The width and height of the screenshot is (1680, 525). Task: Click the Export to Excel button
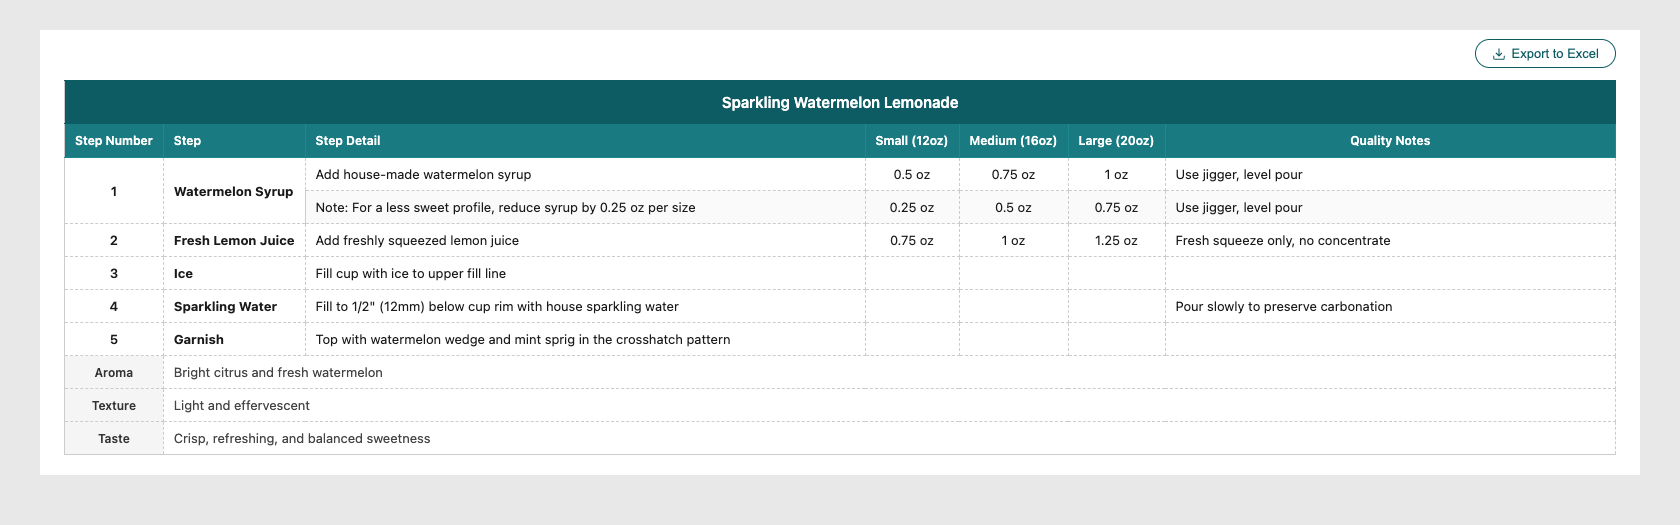tap(1545, 54)
